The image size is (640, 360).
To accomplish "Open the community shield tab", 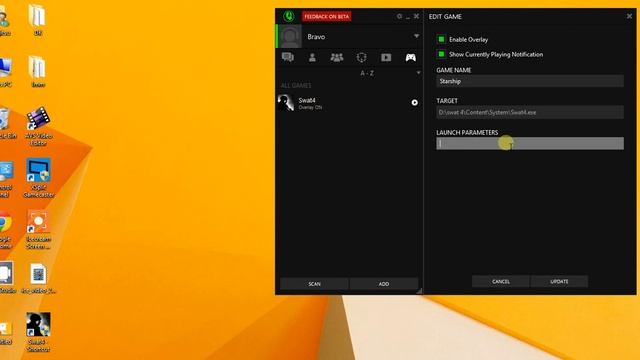I will point(361,58).
